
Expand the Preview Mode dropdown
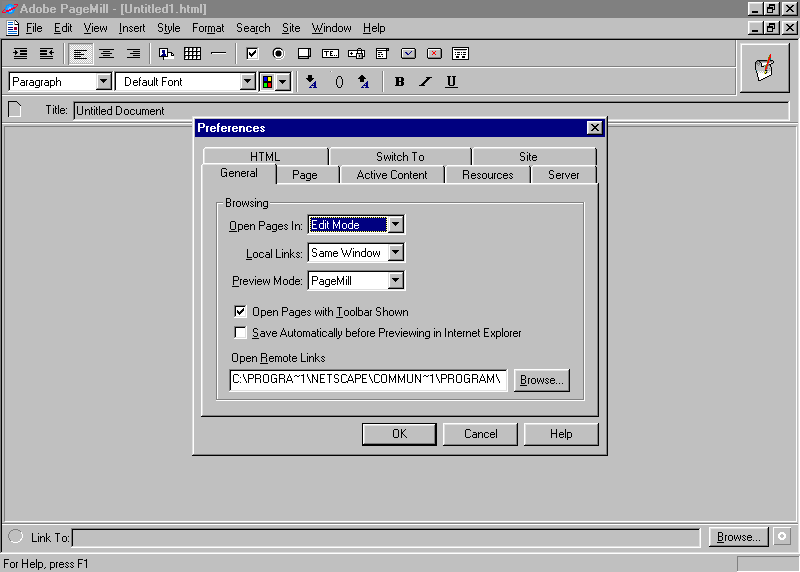pyautogui.click(x=396, y=280)
